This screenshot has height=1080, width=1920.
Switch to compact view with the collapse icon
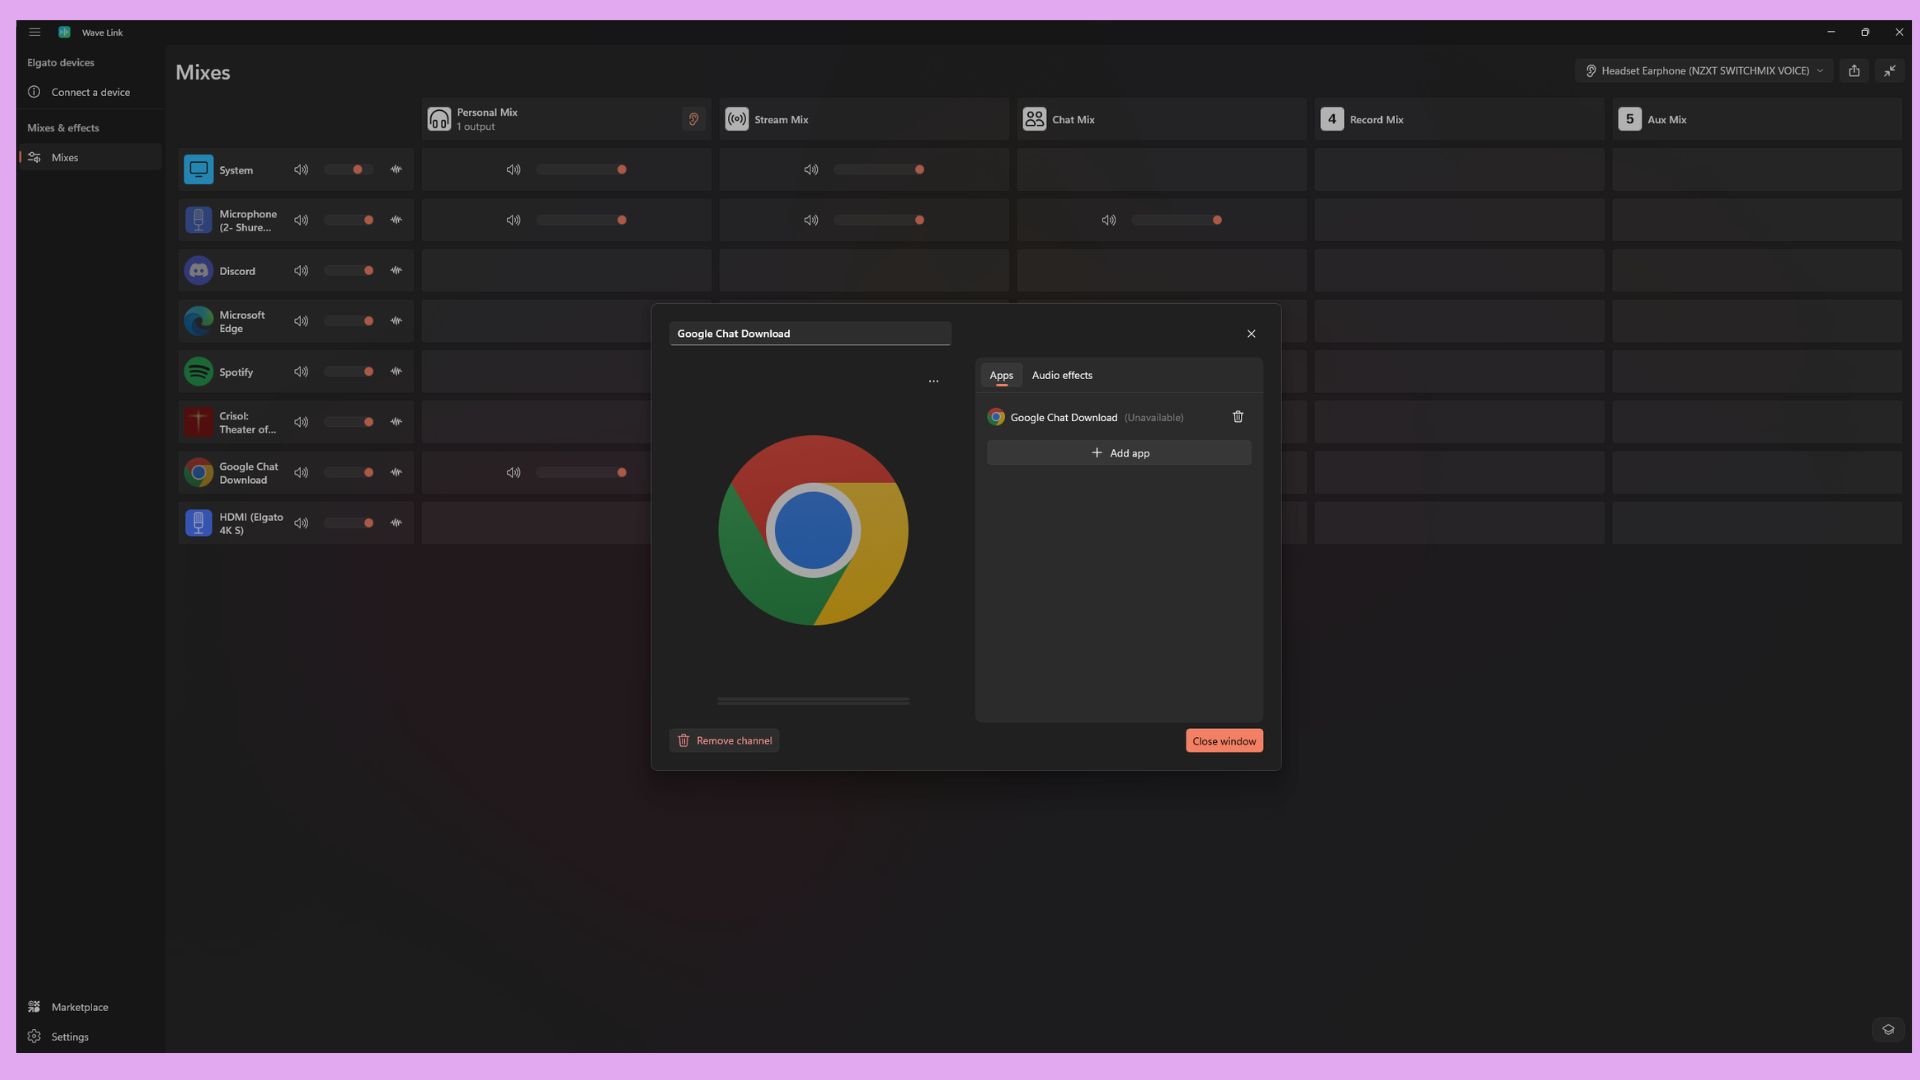1891,70
